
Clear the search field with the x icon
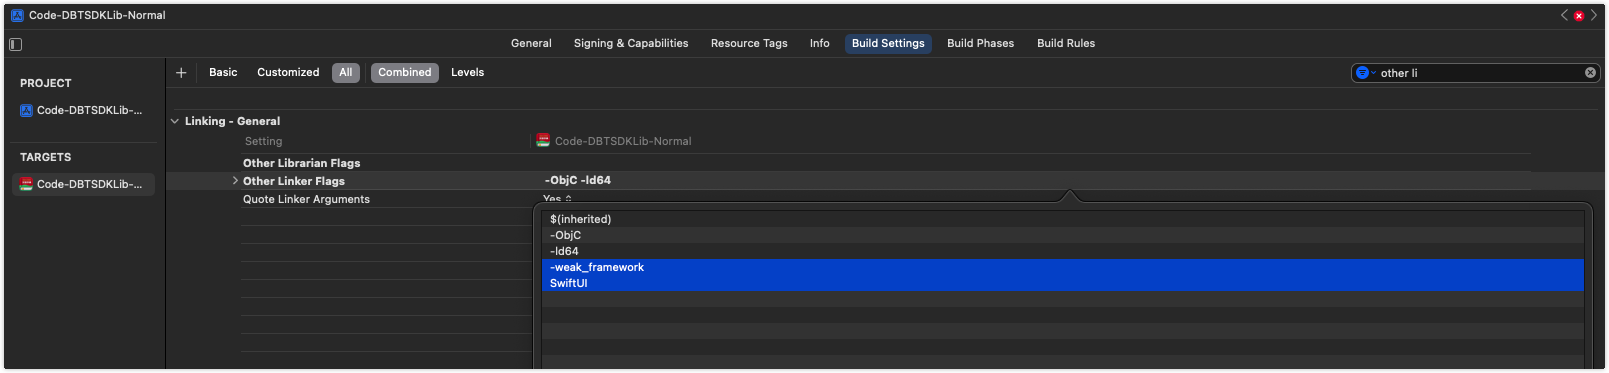click(x=1590, y=73)
